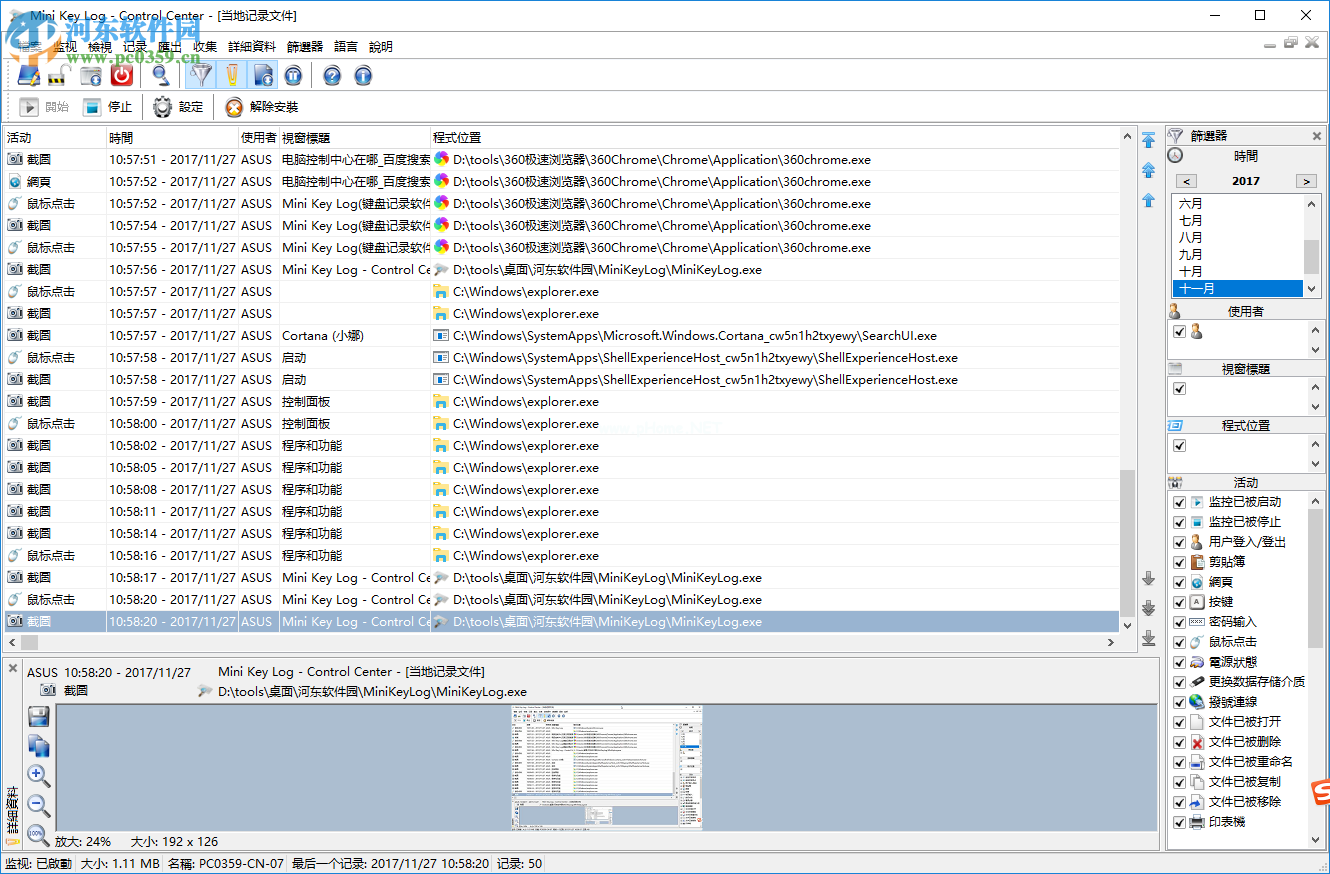Sort the log by the 時間 column header
1330x874 pixels.
click(172, 138)
